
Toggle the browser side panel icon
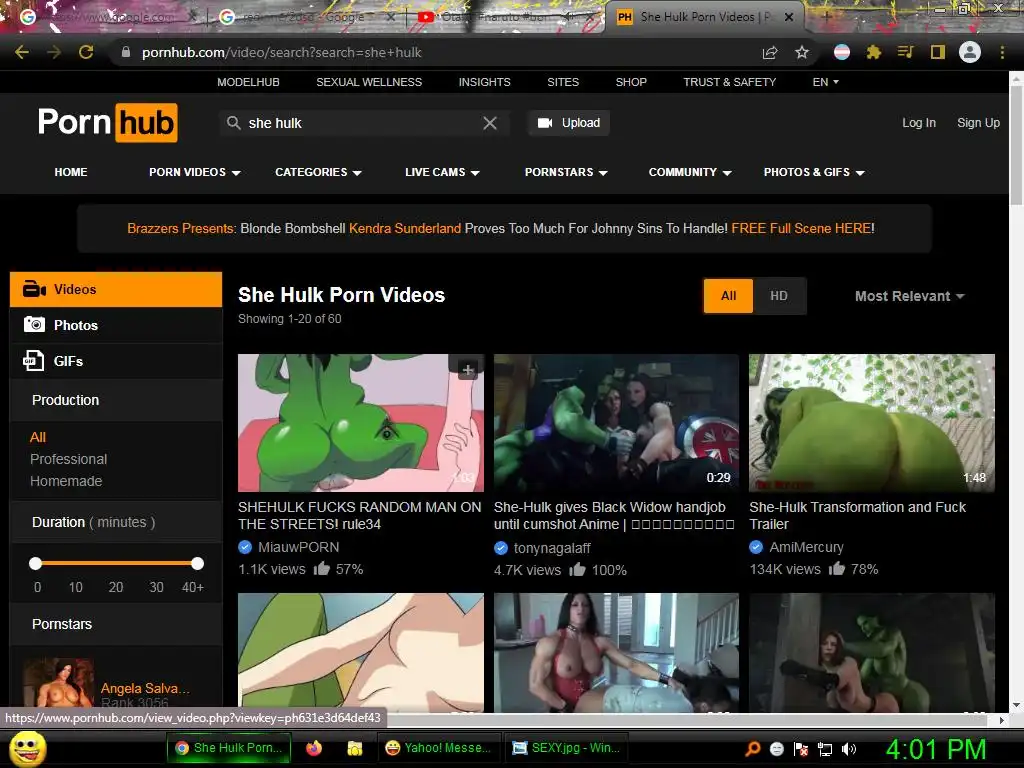tap(938, 52)
